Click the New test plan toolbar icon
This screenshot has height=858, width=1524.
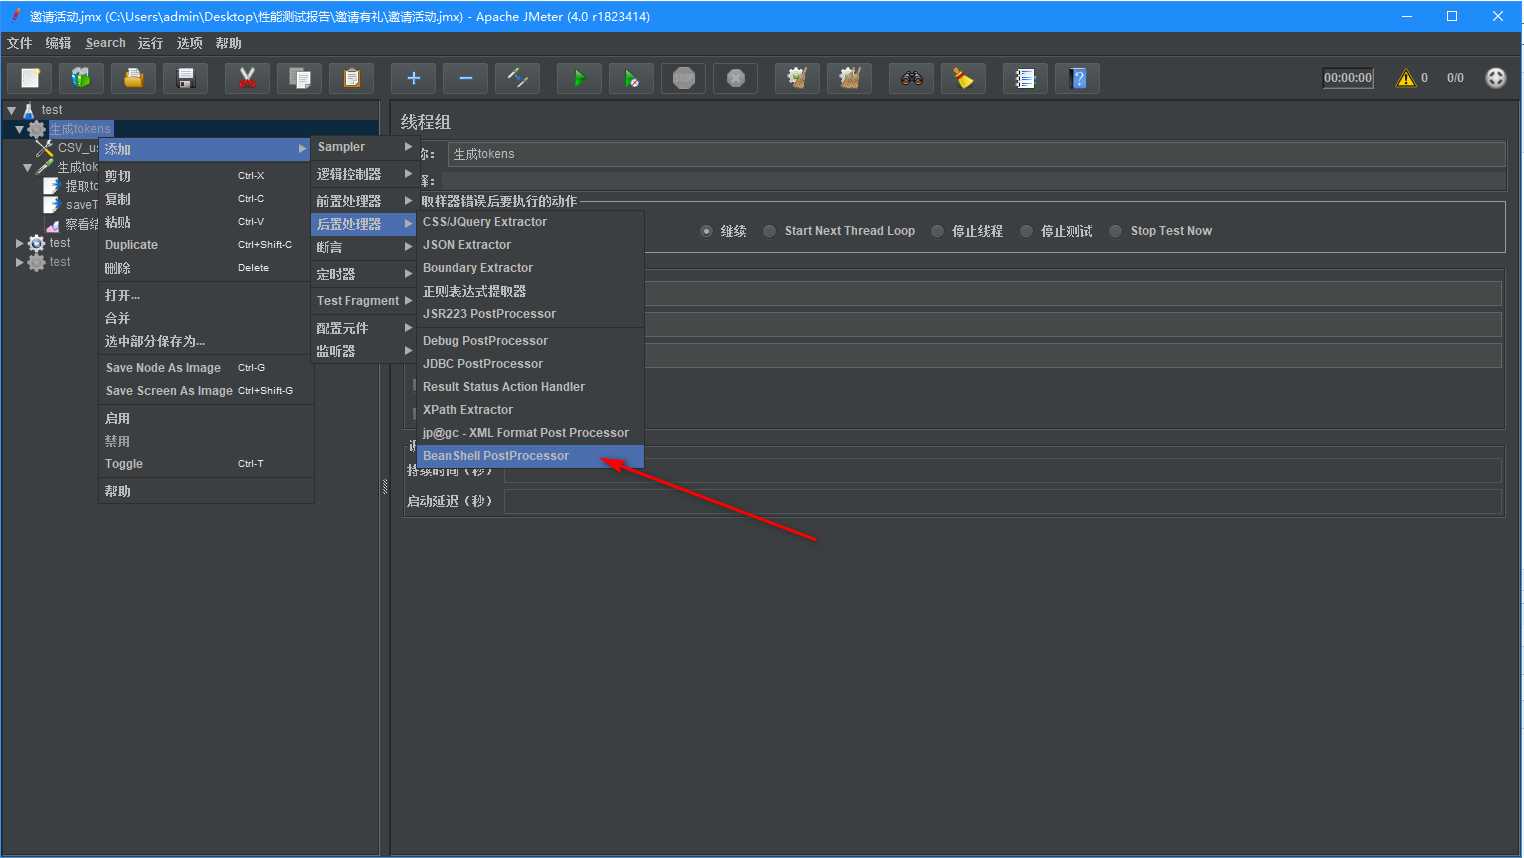click(x=30, y=78)
